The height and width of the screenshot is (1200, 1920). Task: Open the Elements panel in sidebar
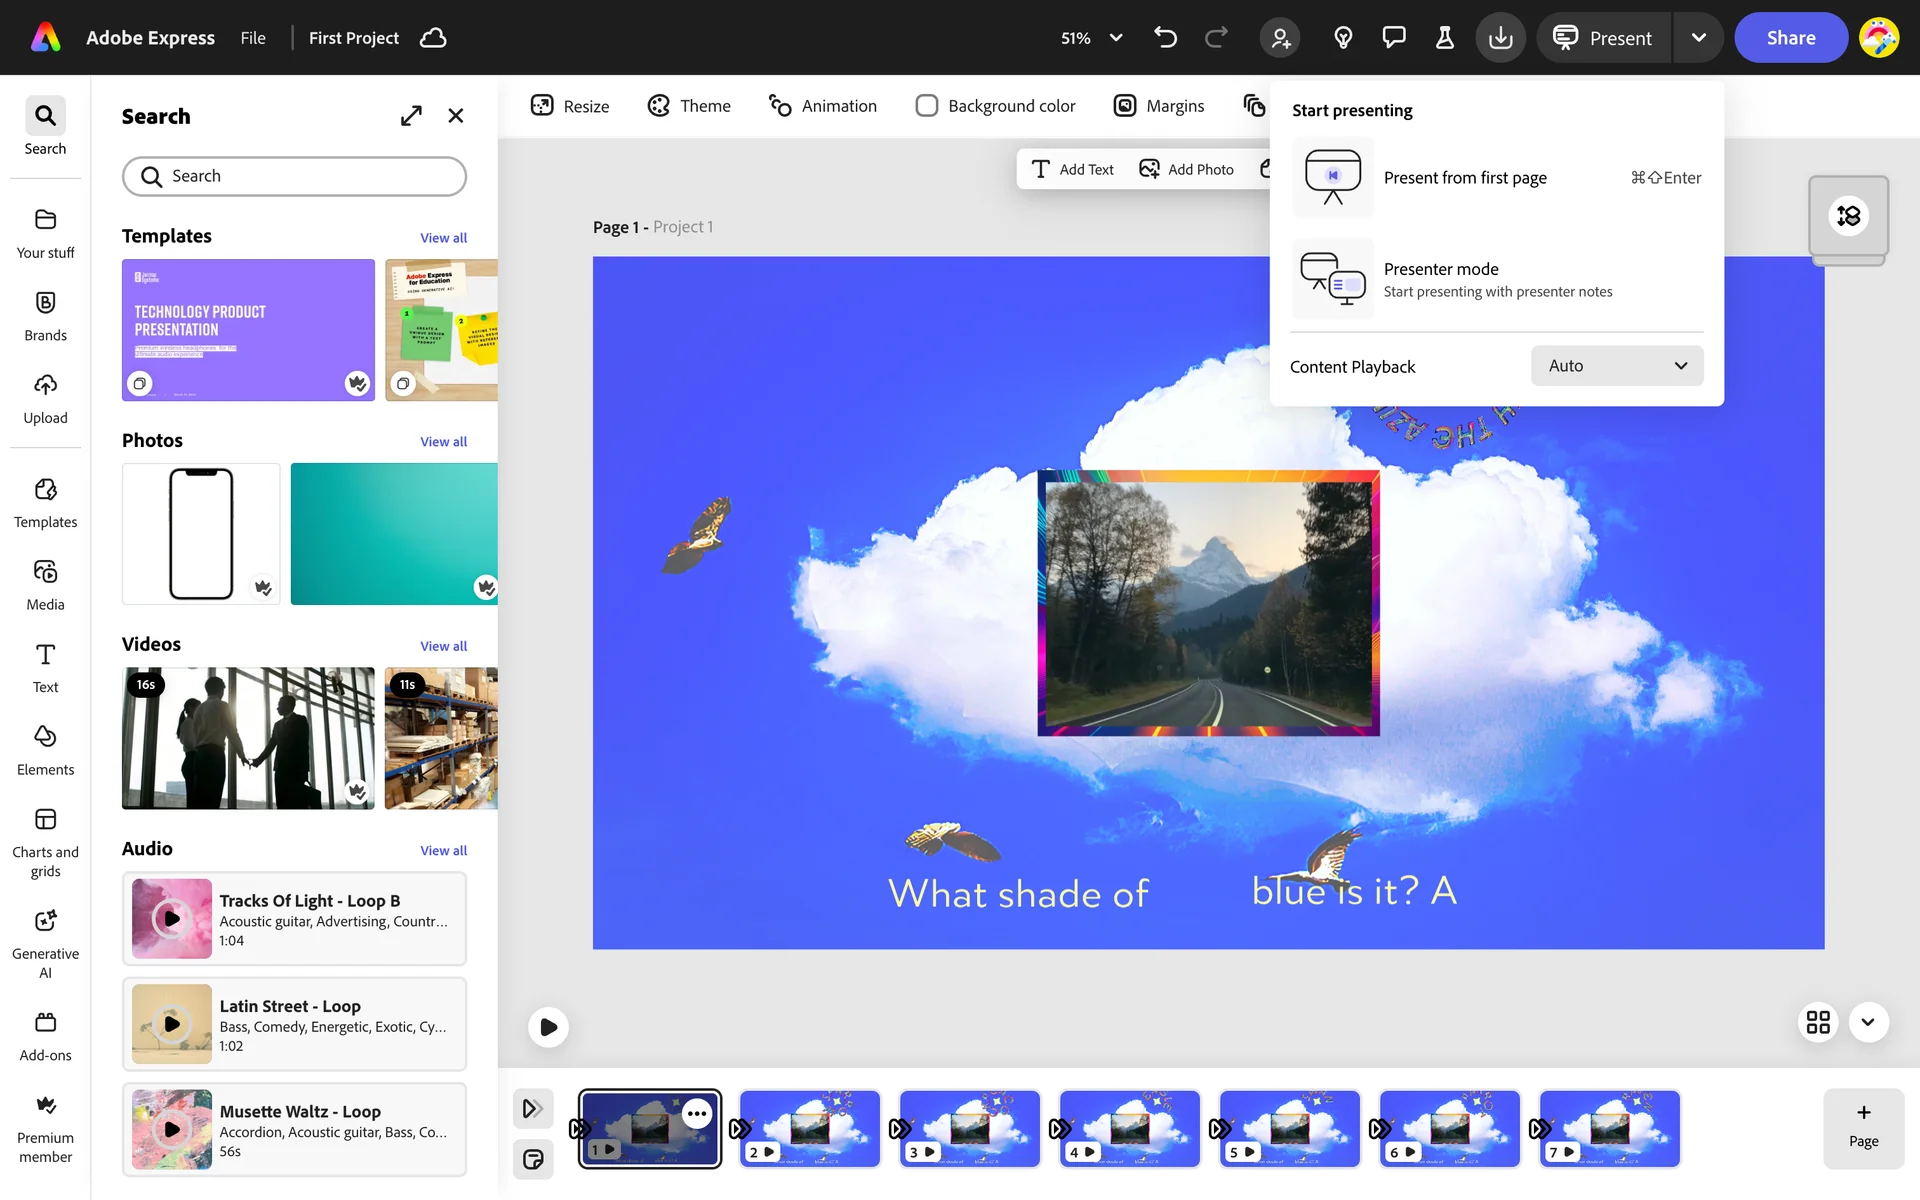pos(45,750)
